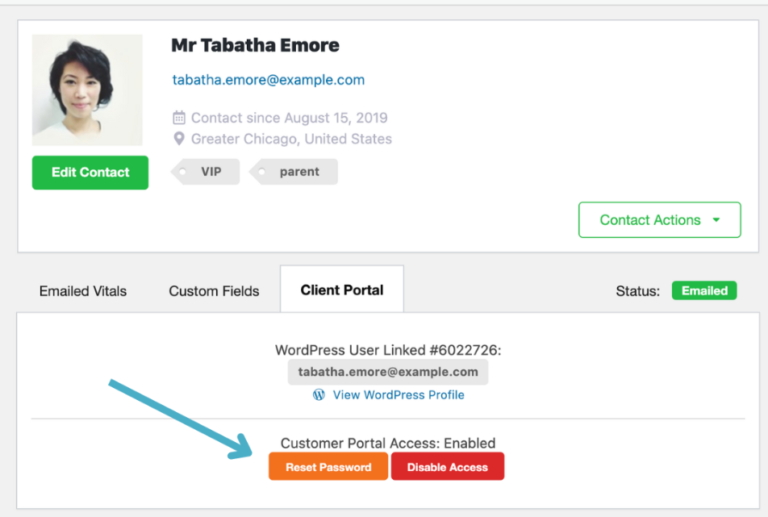The width and height of the screenshot is (768, 517).
Task: Click the Greater Chicago, United States text
Action: coord(291,139)
